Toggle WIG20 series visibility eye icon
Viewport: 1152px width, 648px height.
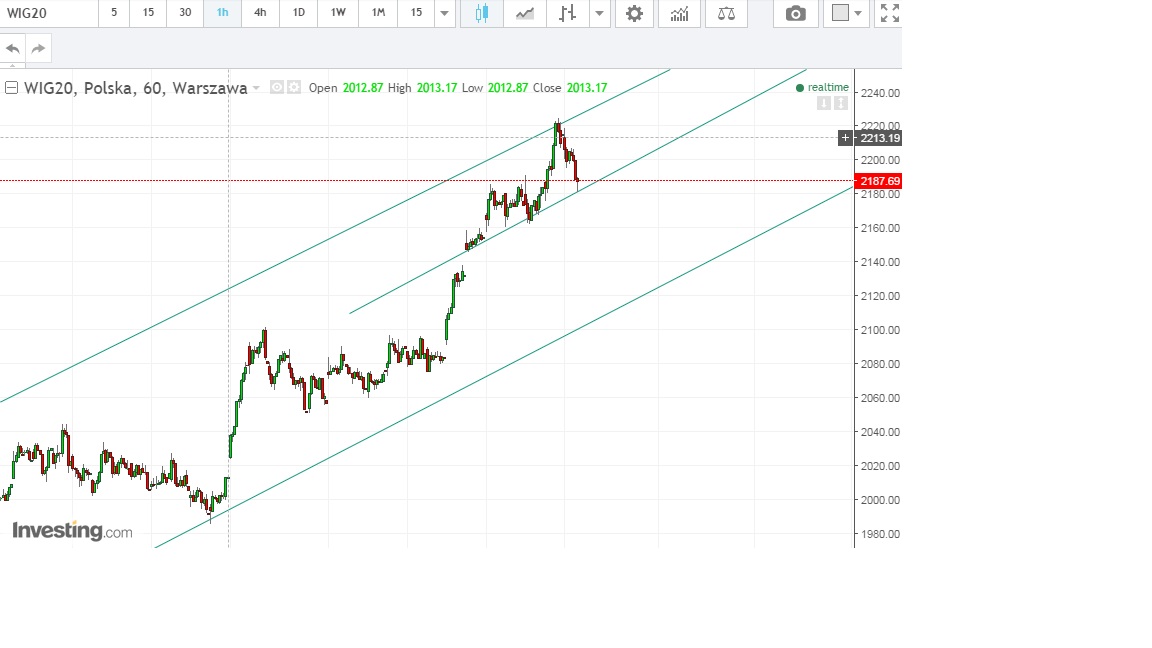pyautogui.click(x=277, y=87)
